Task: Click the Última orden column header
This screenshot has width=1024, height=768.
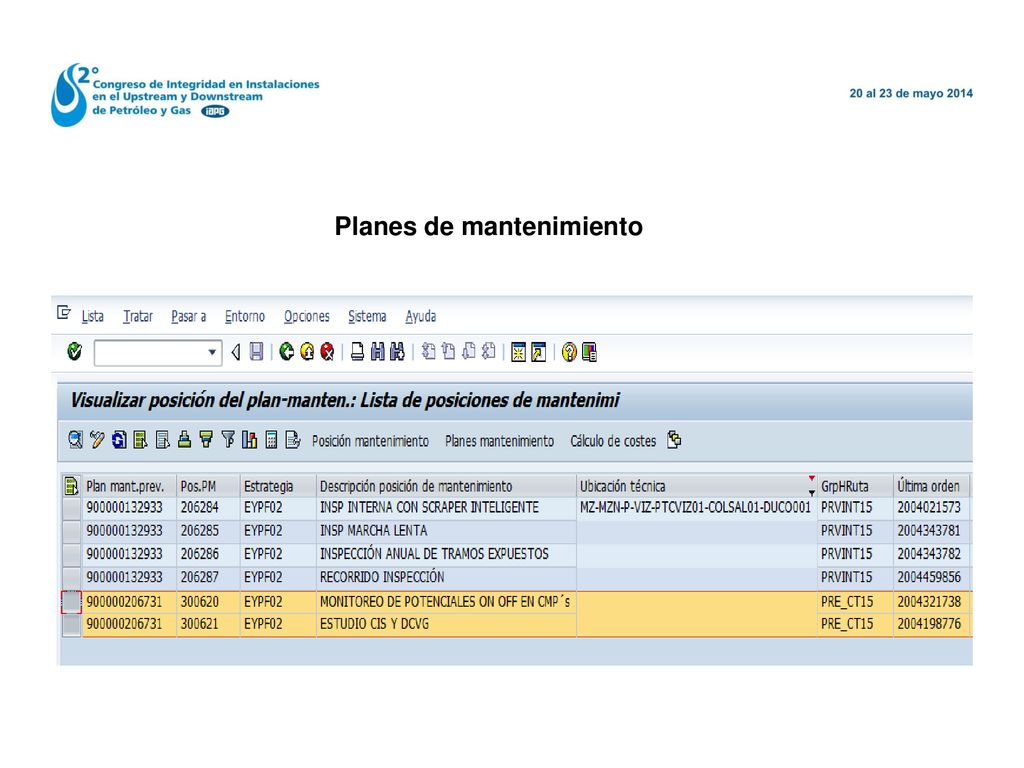Action: 931,486
